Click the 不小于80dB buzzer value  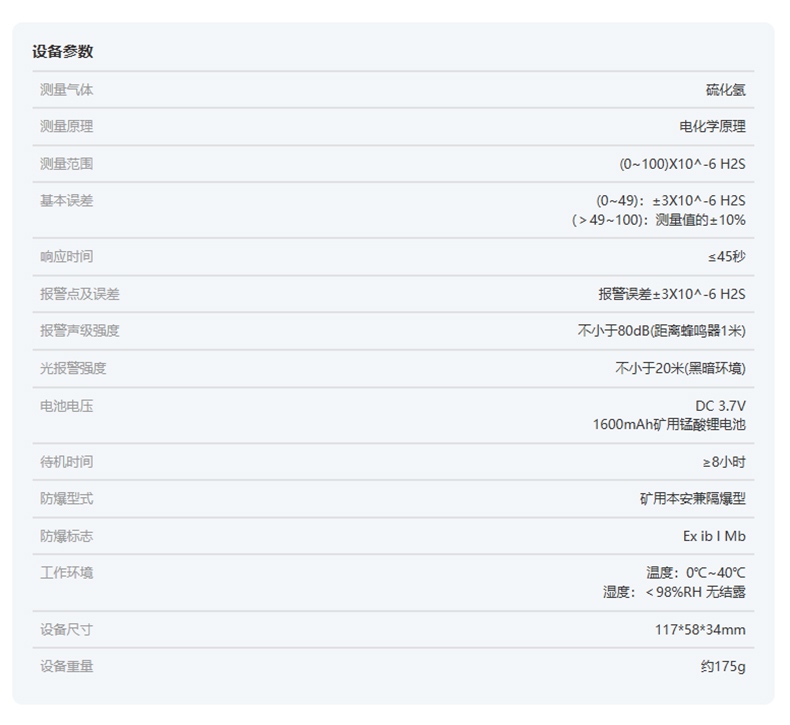point(661,331)
